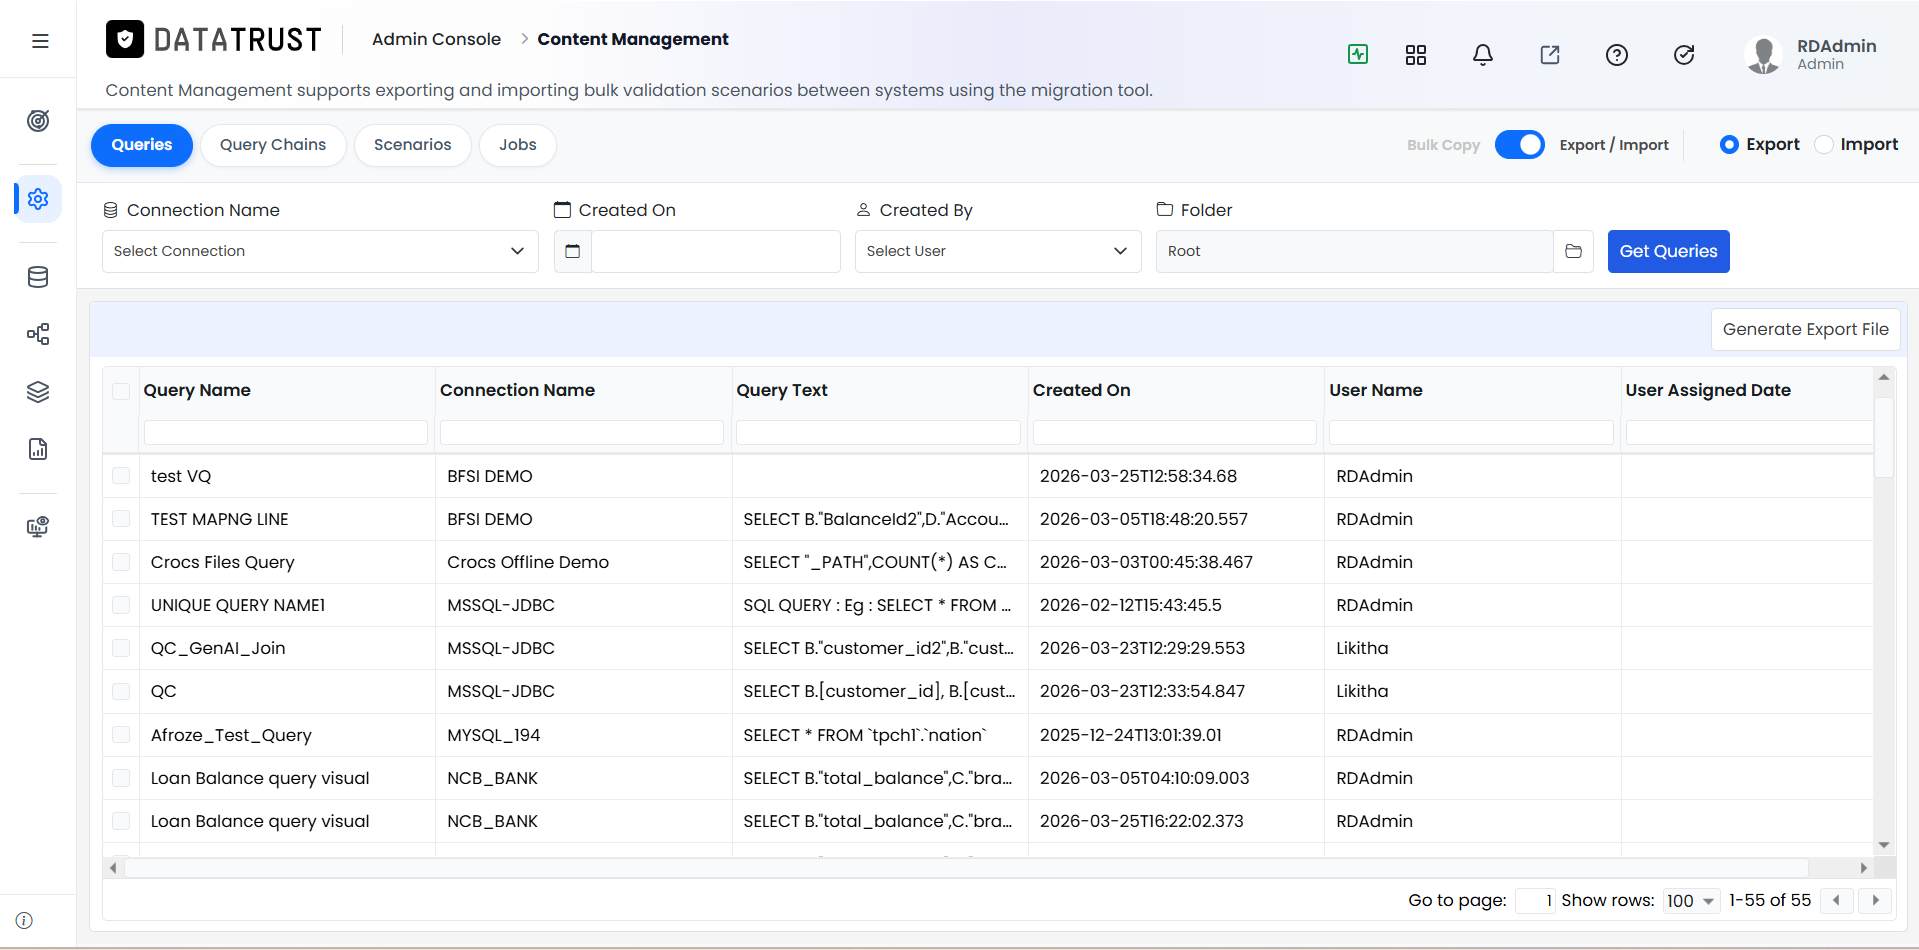Check the box for Afroze_Test_Query row
The width and height of the screenshot is (1919, 950).
point(121,735)
